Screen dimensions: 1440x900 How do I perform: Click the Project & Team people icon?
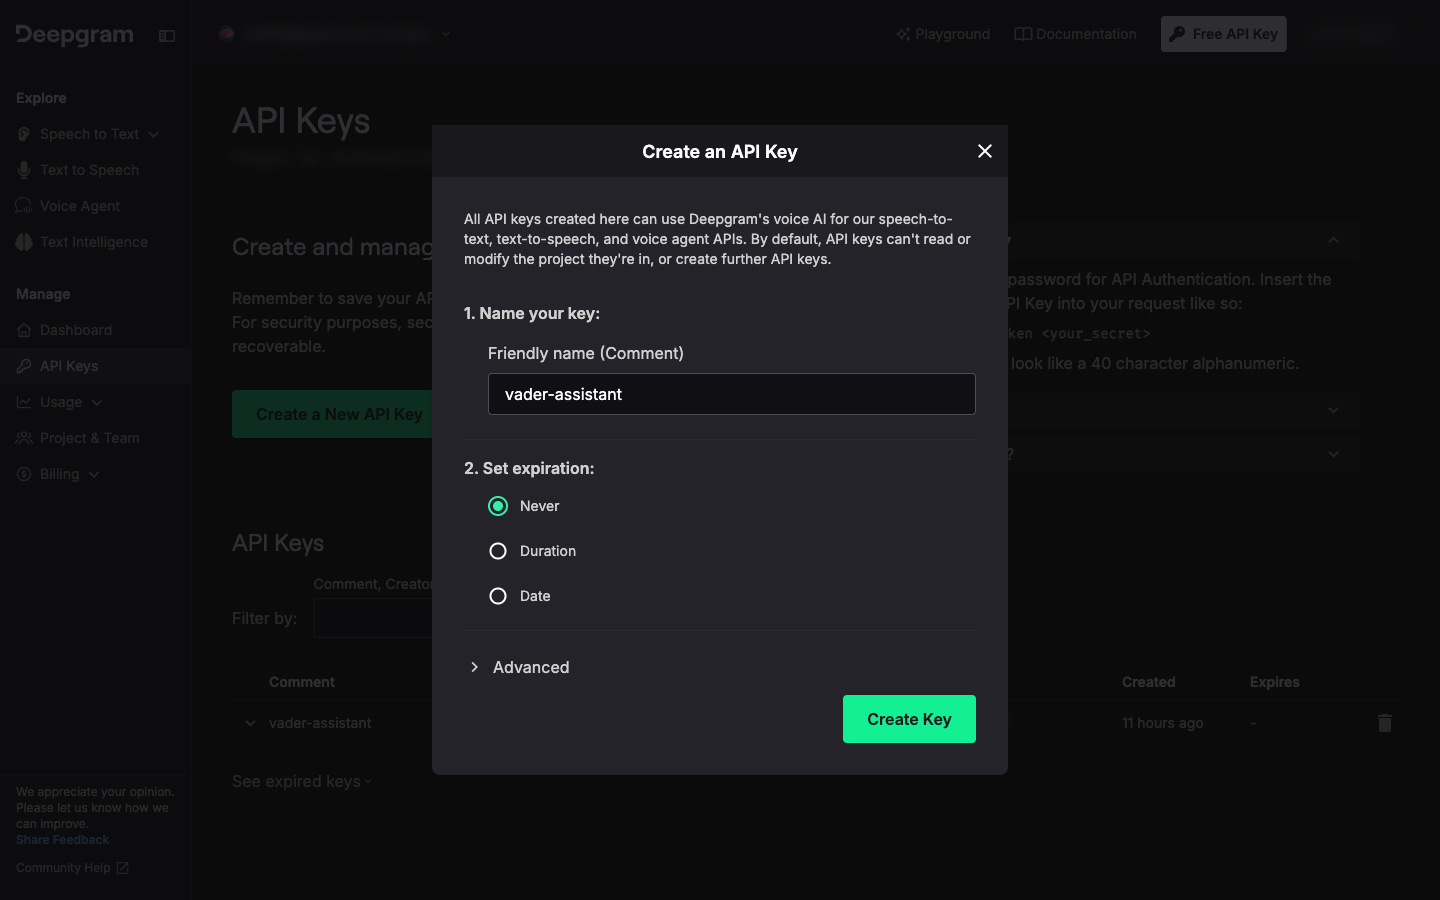click(24, 438)
